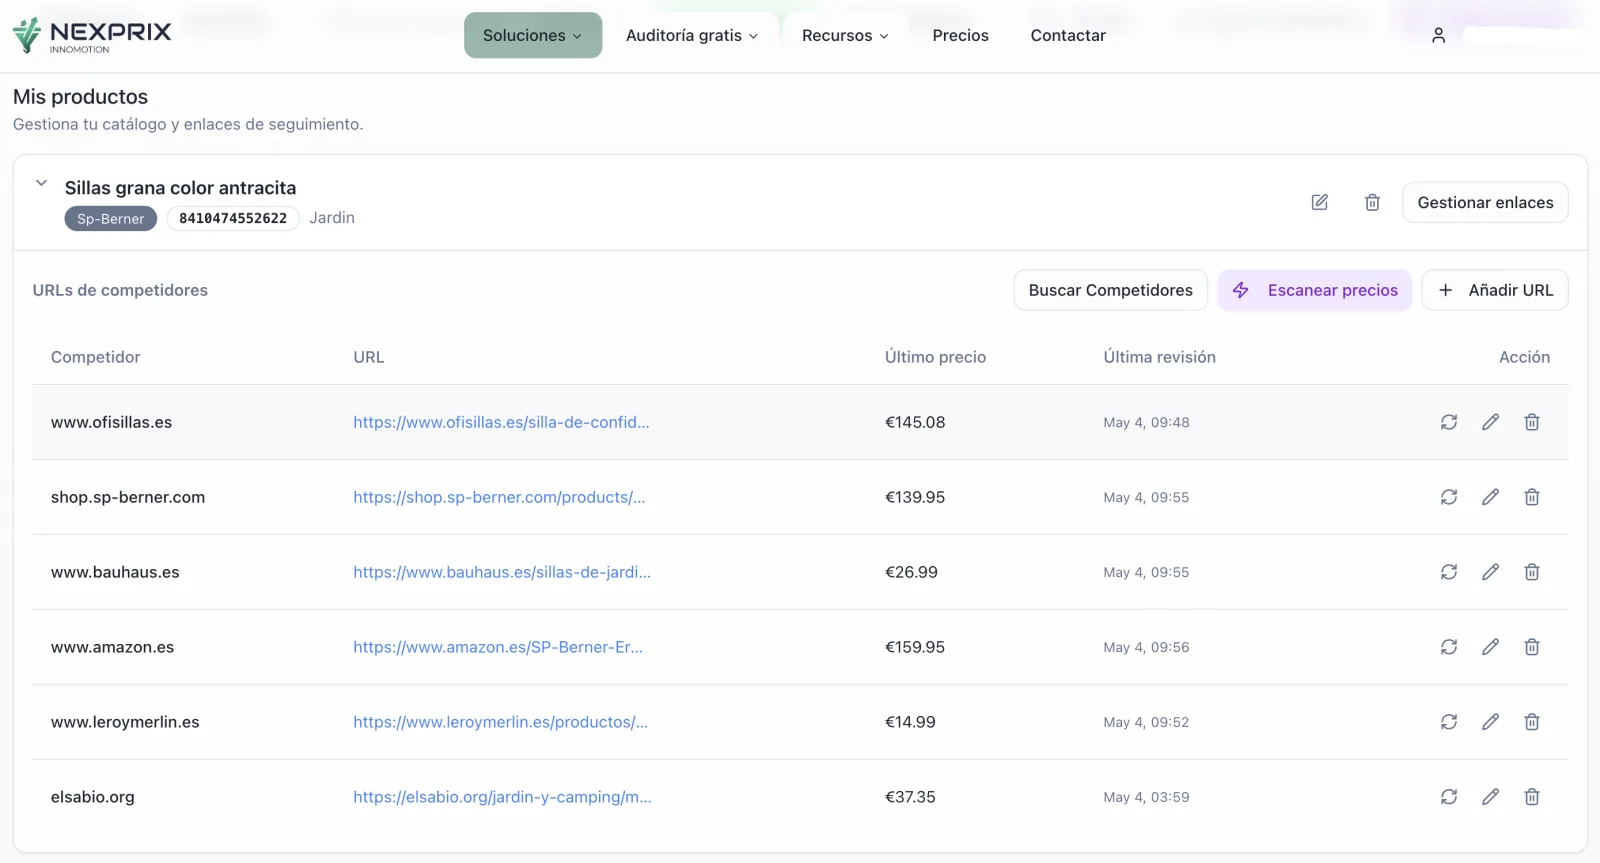
Task: Open the shop.sp-berner.com product link
Action: click(499, 497)
